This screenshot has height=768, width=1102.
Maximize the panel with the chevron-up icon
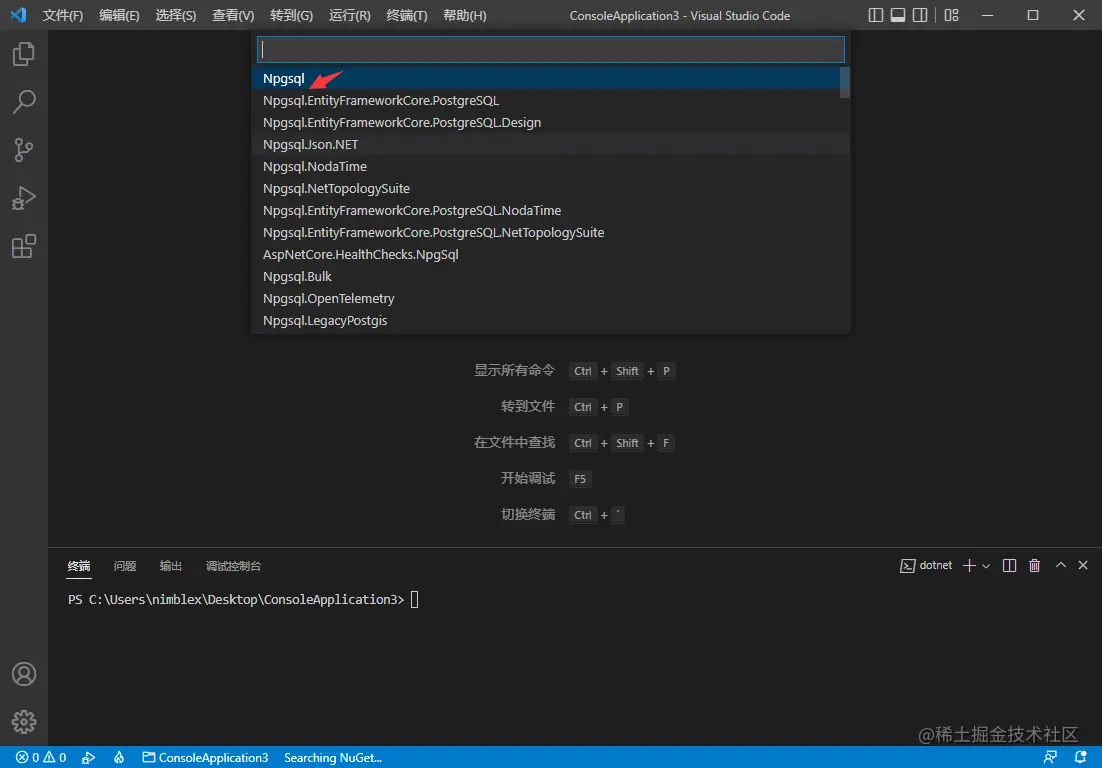click(1061, 565)
